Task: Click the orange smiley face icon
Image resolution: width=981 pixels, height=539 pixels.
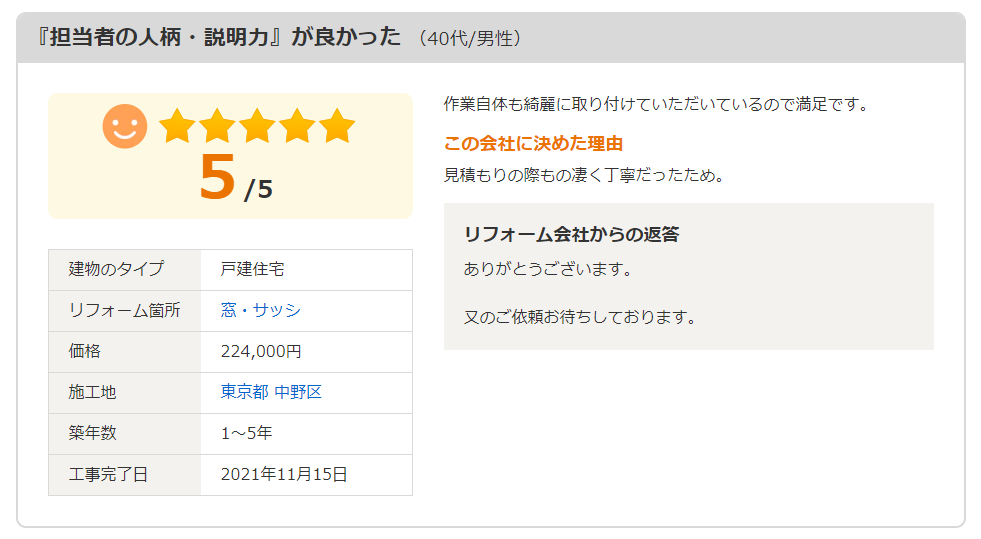Action: click(x=125, y=126)
